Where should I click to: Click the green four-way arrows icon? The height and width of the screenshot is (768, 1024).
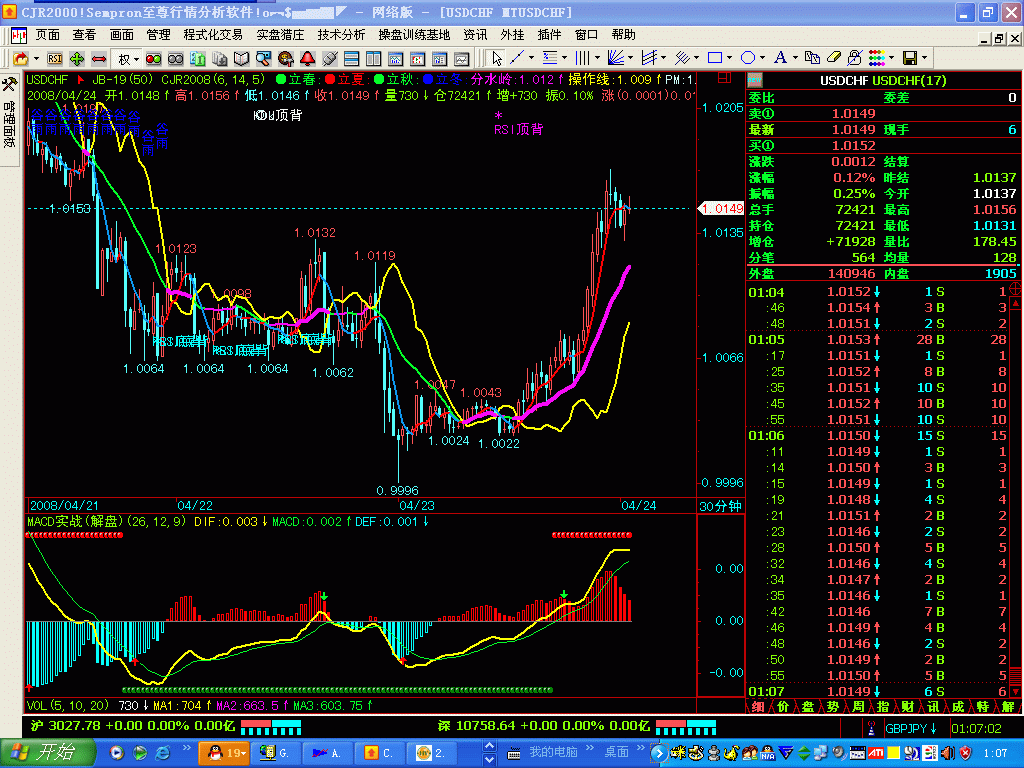77,58
